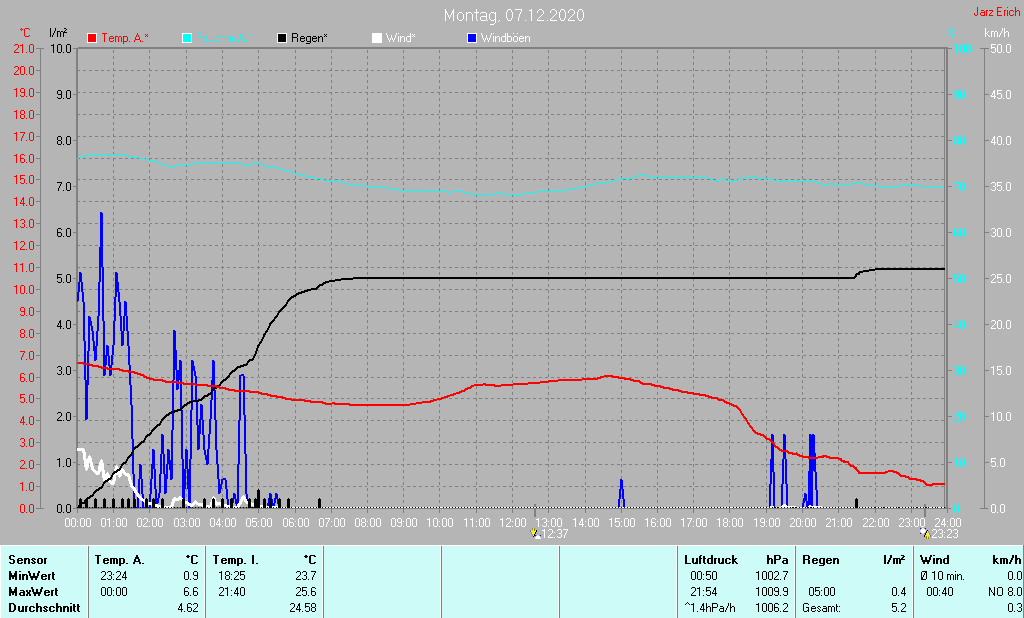Click the 'Ø 10 min.' wind label

[943, 576]
